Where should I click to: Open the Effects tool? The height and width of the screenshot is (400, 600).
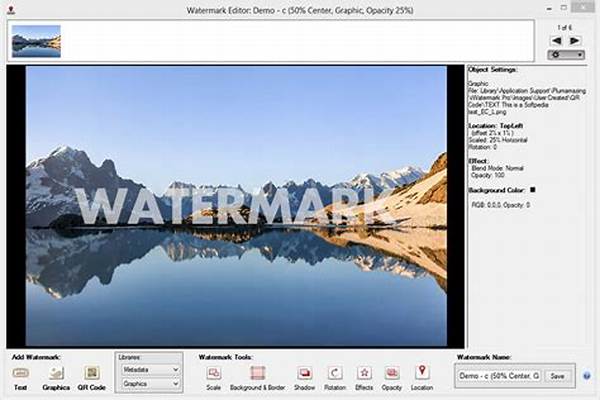click(364, 372)
